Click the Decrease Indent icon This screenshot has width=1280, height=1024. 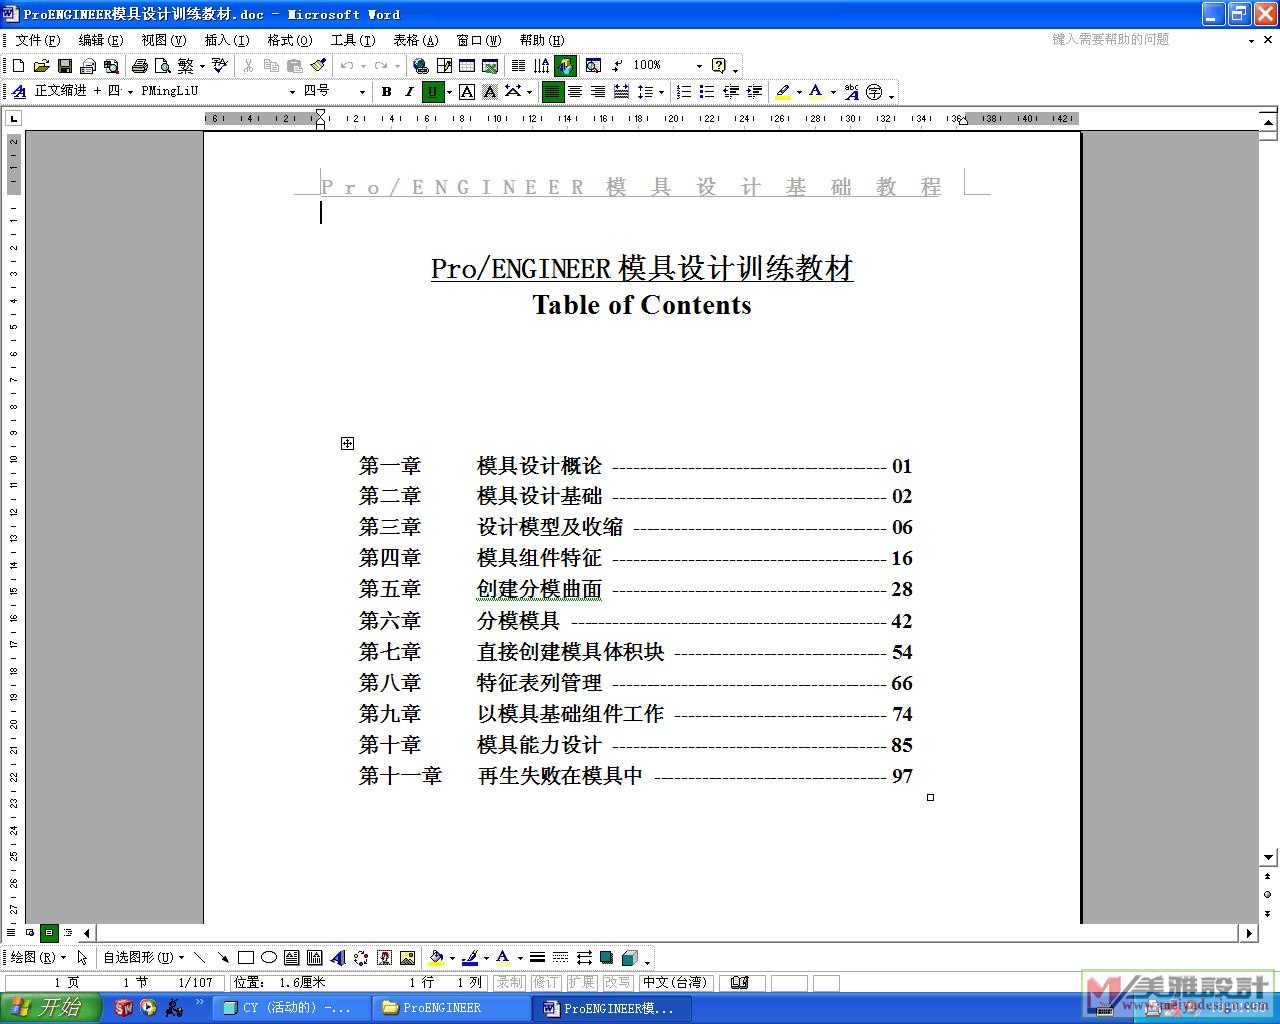[731, 92]
